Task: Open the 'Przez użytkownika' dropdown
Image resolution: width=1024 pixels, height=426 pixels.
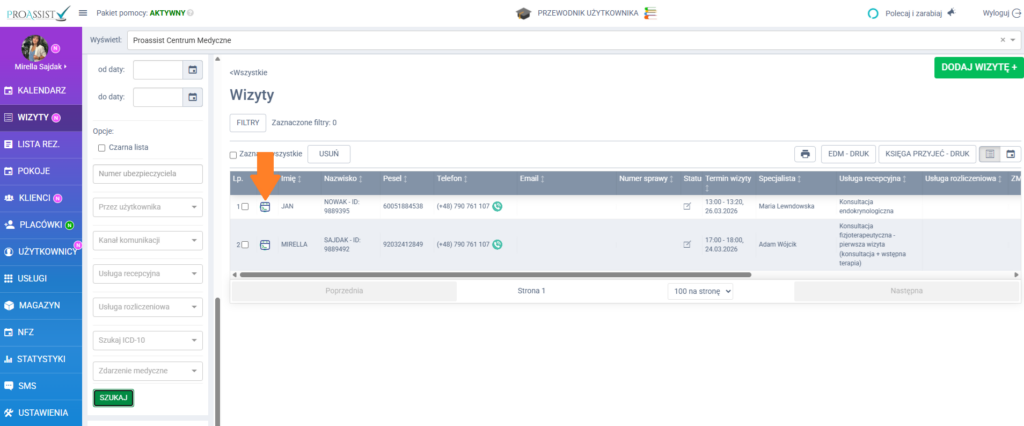Action: point(147,207)
